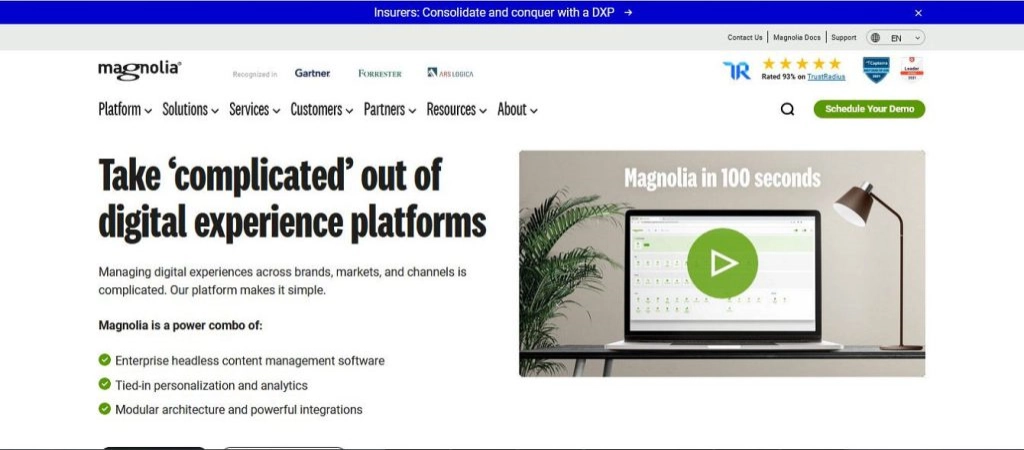The height and width of the screenshot is (450, 1024).
Task: Open the Contact Us link
Action: [744, 38]
